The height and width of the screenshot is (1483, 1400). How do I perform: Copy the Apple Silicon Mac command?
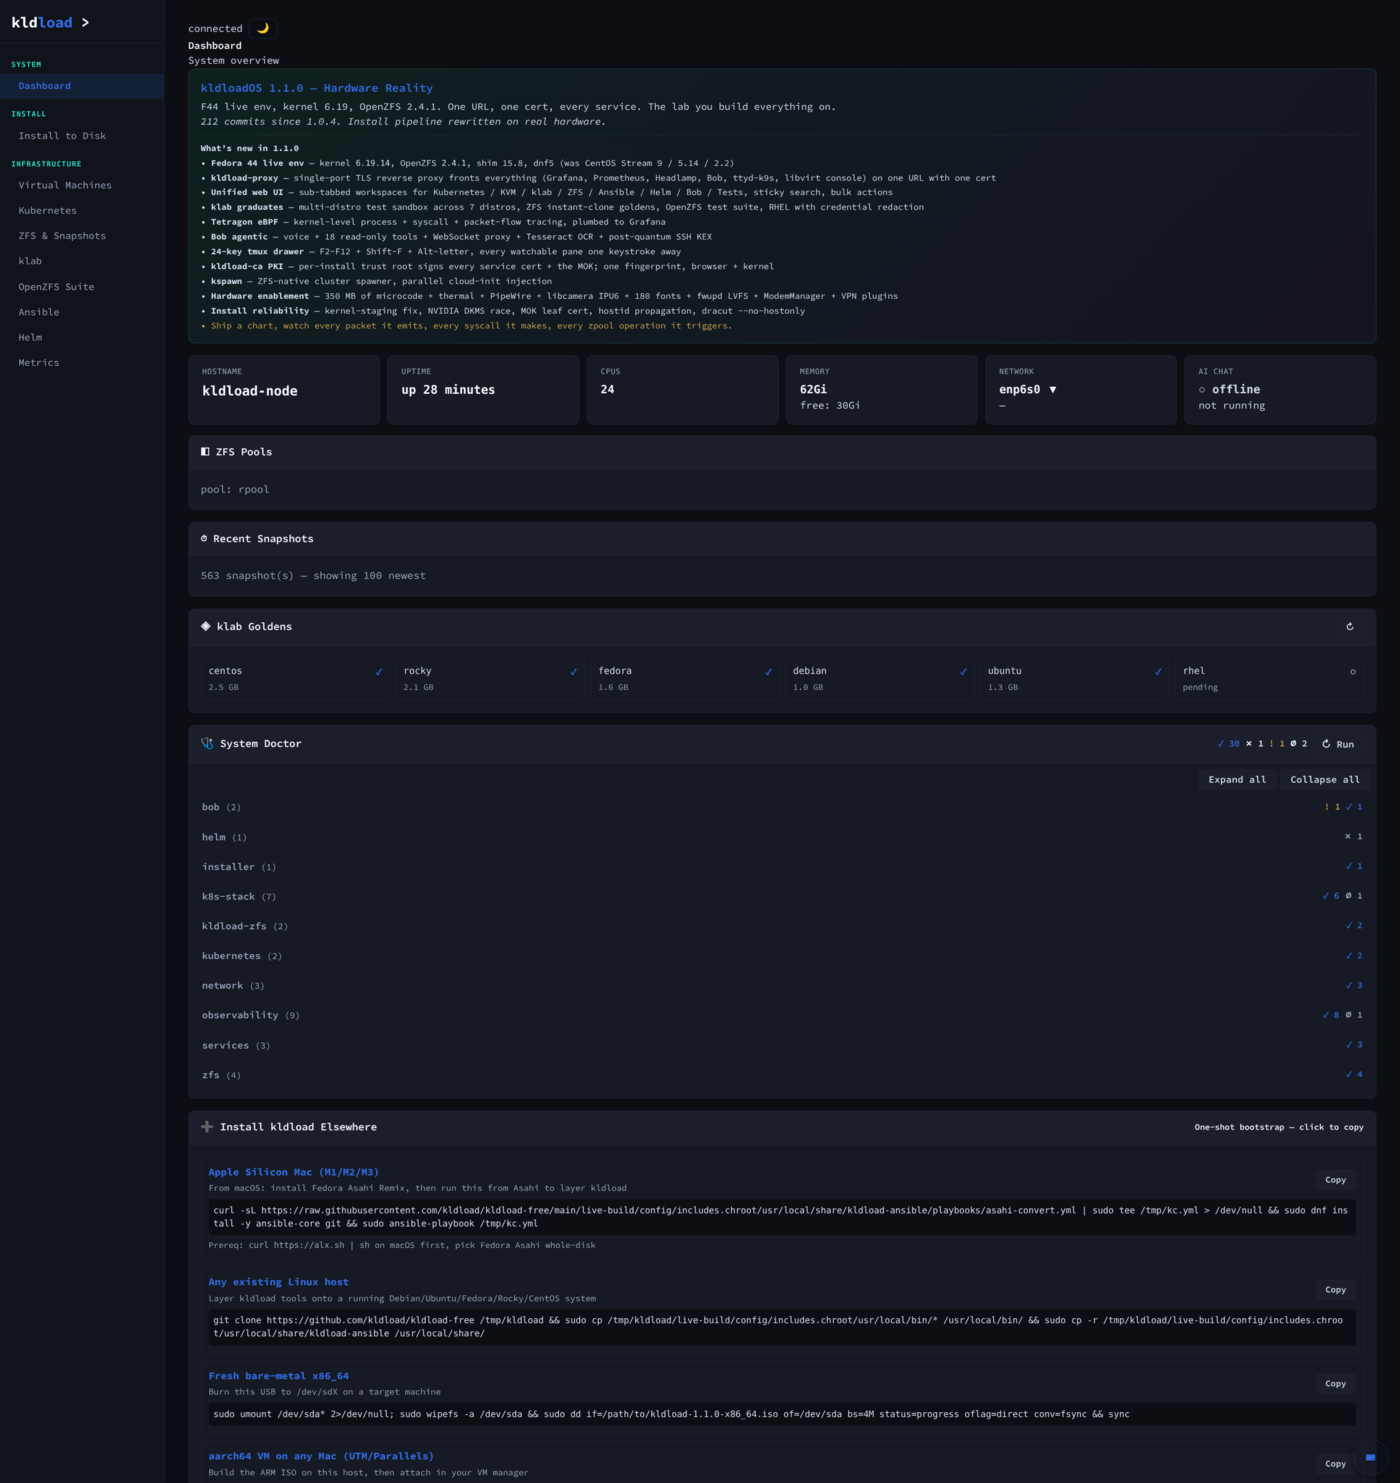pyautogui.click(x=1335, y=1180)
